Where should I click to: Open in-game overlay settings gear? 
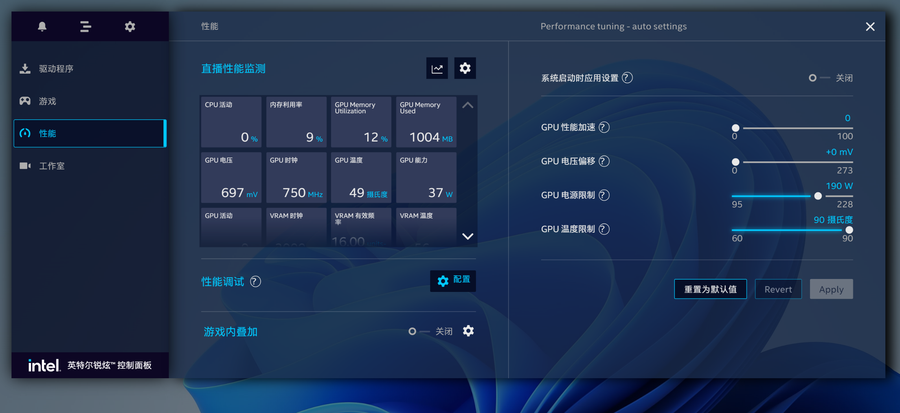pyautogui.click(x=468, y=331)
